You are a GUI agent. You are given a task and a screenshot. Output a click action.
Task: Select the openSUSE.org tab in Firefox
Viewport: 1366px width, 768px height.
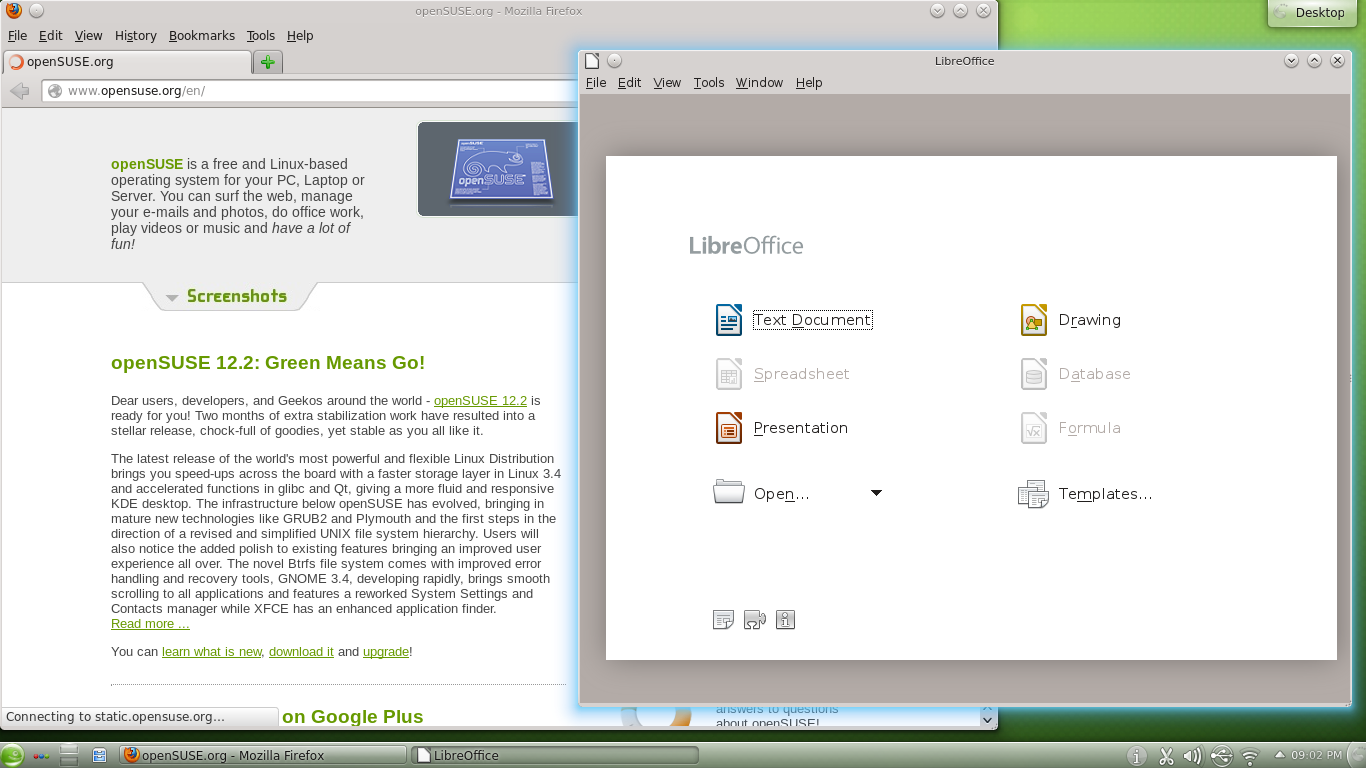click(x=127, y=62)
